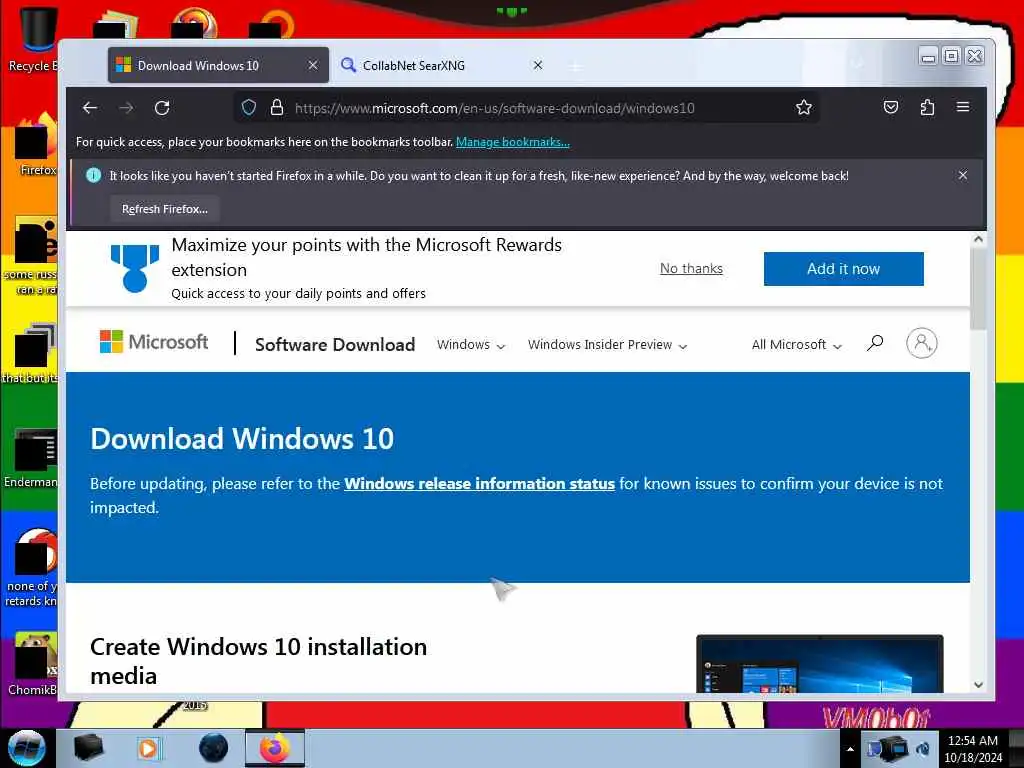
Task: Switch to CollabNet SearXNG tab
Action: 444,65
